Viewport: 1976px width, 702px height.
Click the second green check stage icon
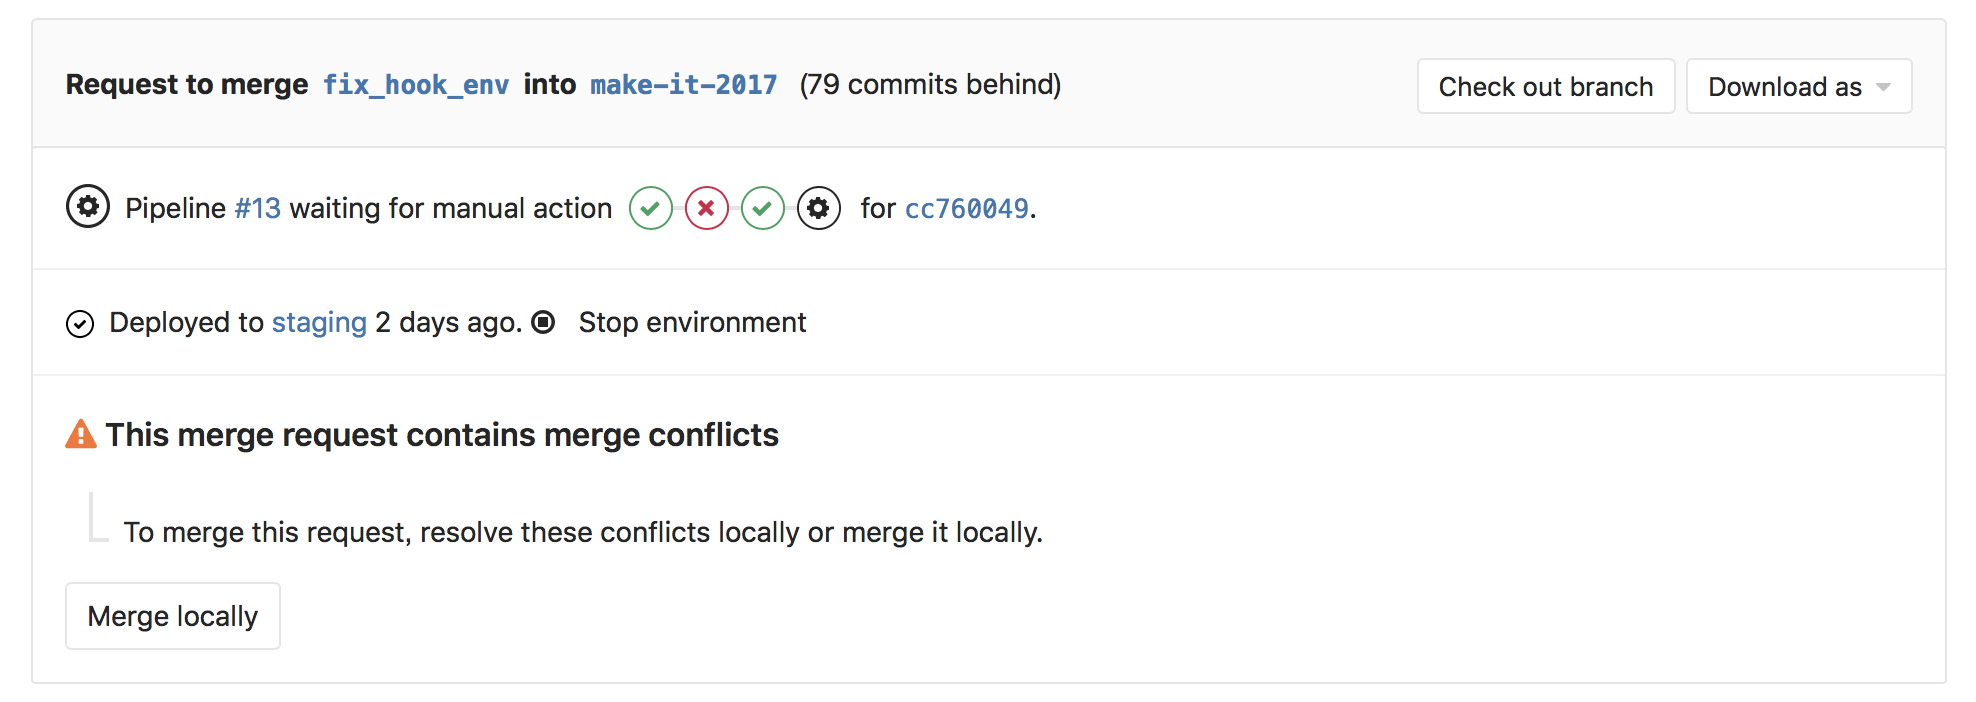763,208
